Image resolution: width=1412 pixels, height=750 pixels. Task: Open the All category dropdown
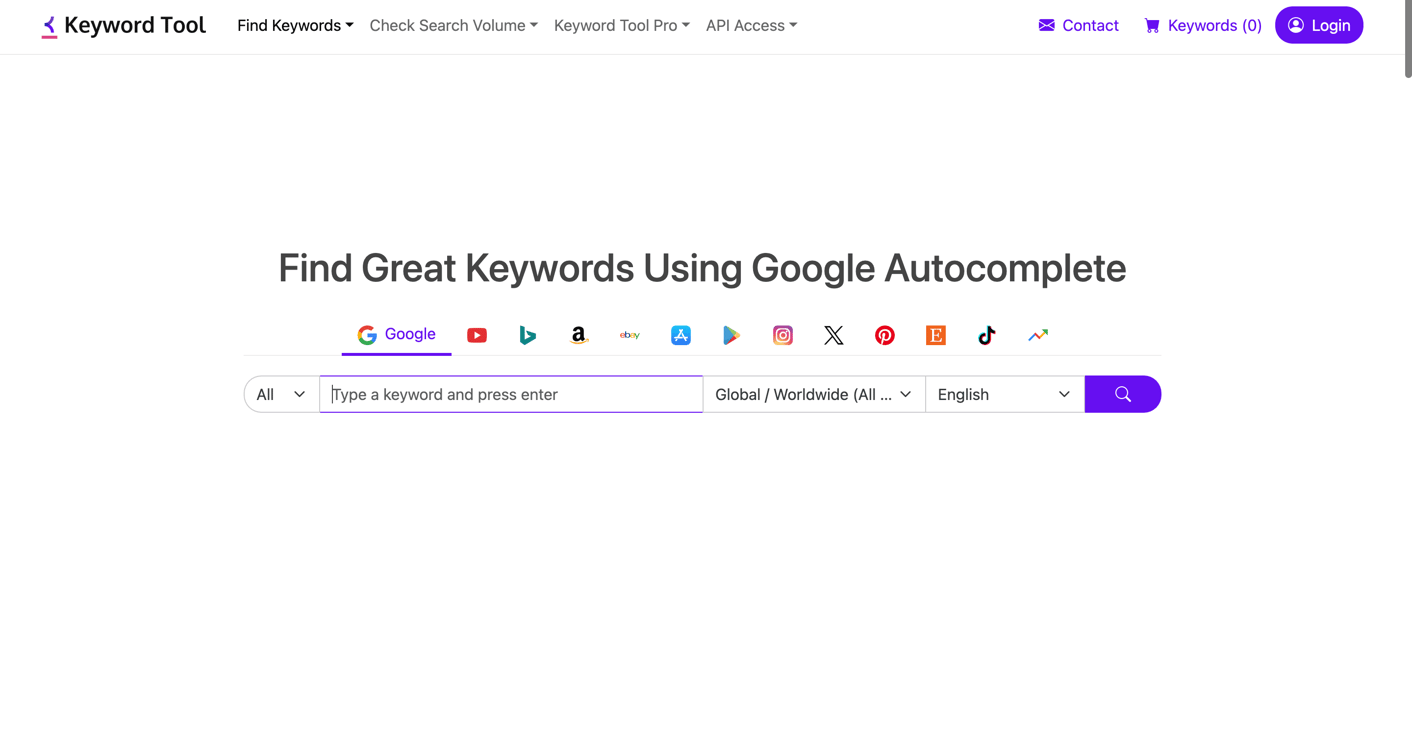point(280,394)
